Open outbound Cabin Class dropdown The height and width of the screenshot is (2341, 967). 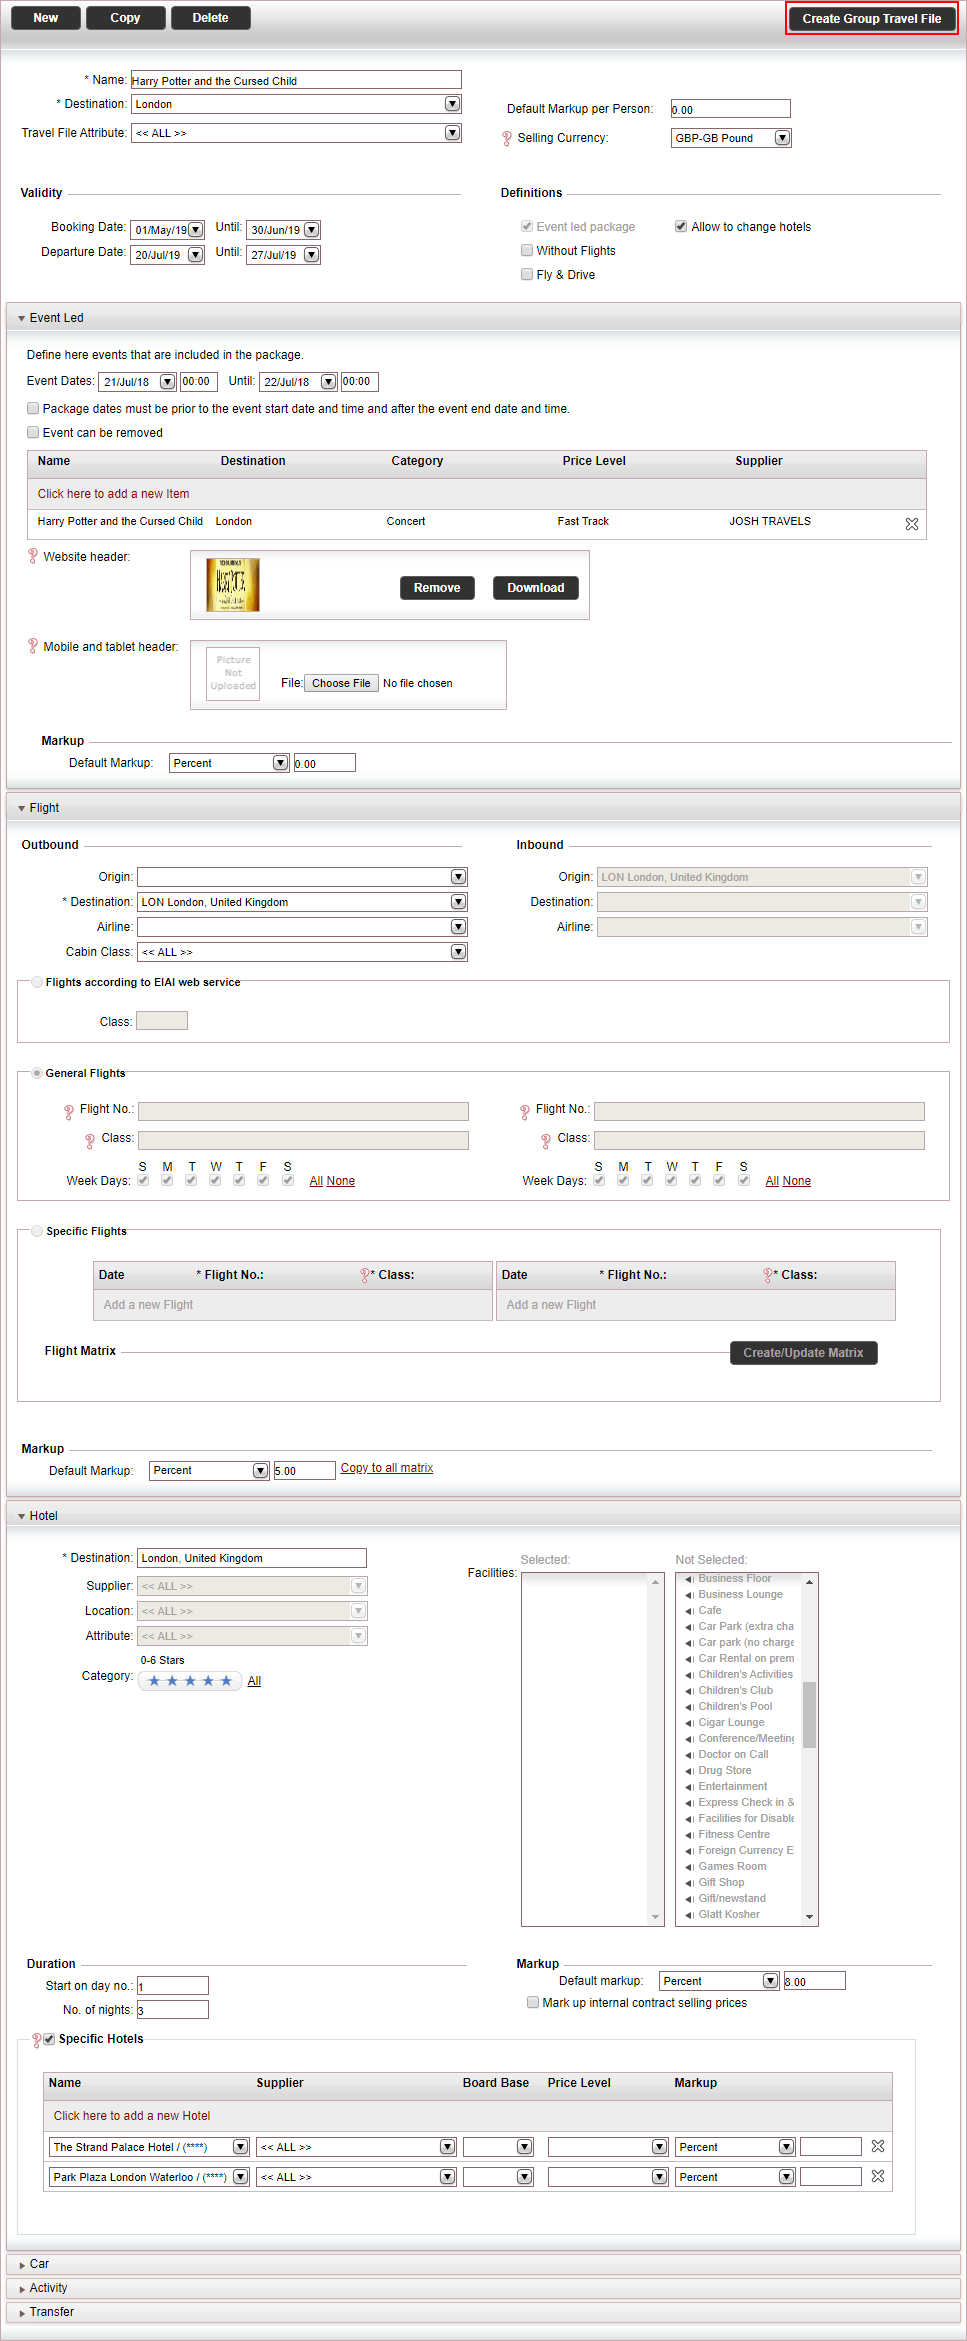coord(459,952)
